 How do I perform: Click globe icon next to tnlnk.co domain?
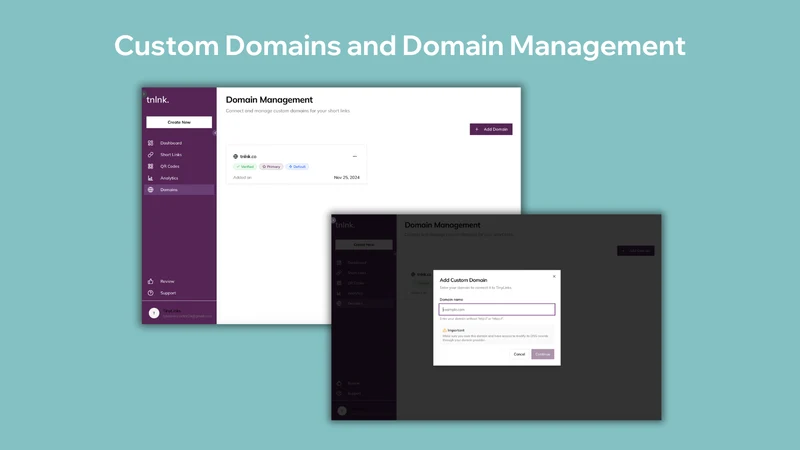235,156
